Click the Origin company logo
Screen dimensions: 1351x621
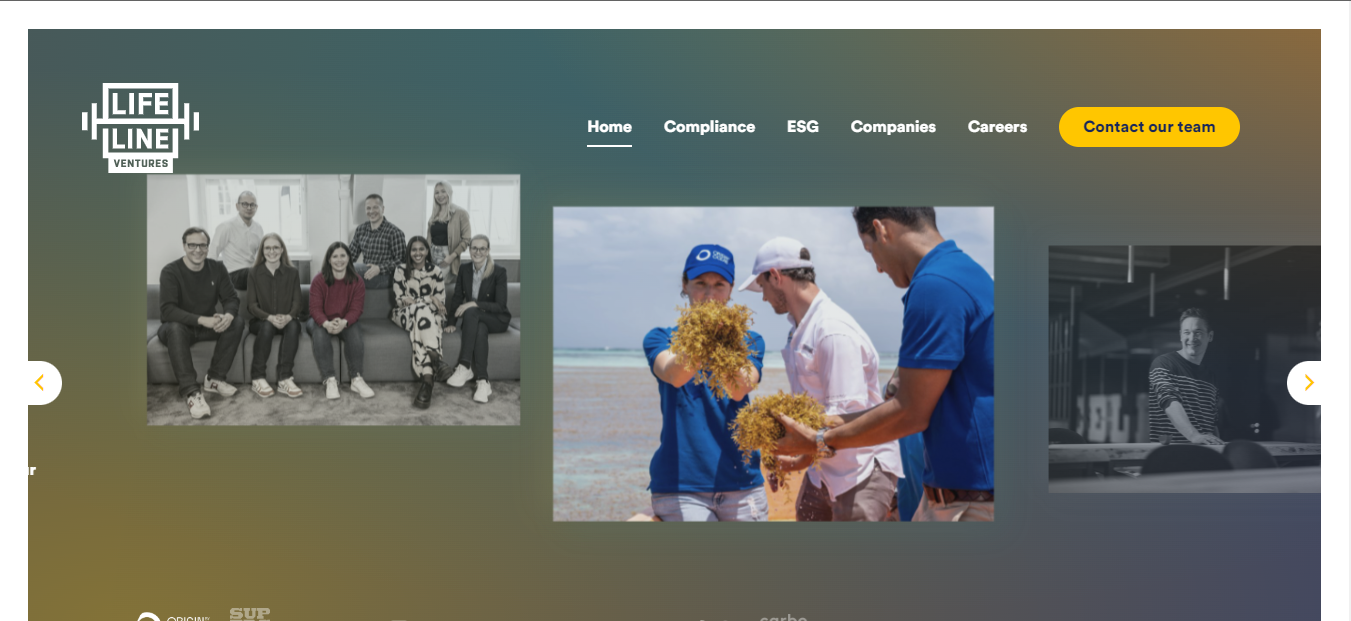coord(173,617)
